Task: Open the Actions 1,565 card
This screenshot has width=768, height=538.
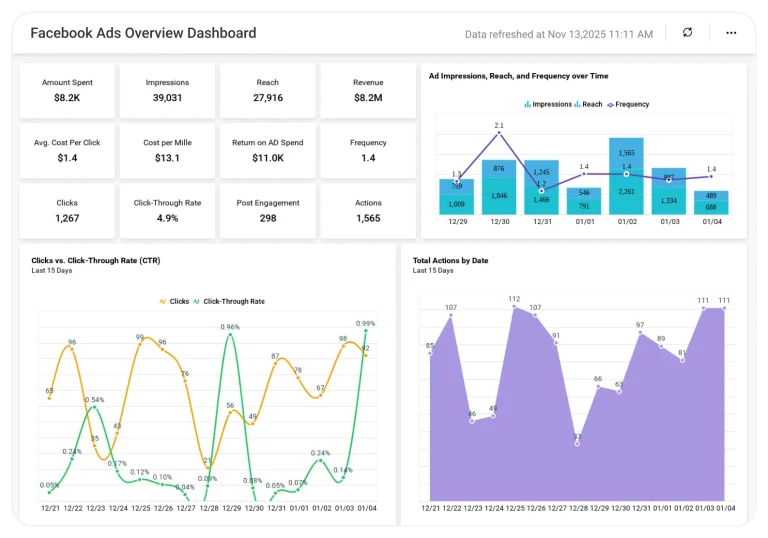Action: pos(368,211)
